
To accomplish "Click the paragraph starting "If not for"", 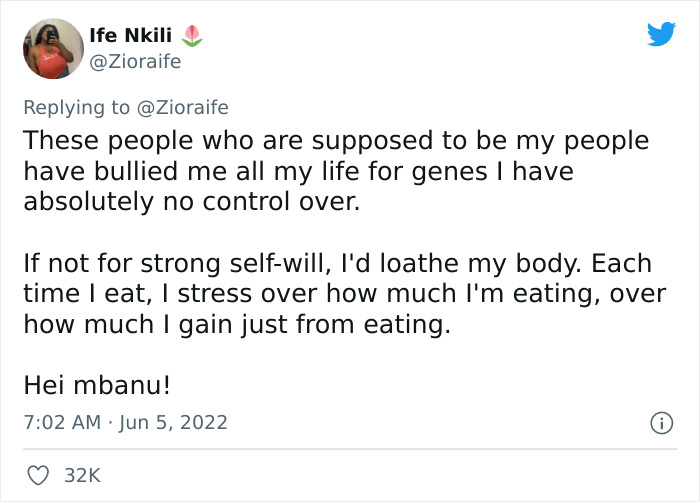I will (x=336, y=294).
